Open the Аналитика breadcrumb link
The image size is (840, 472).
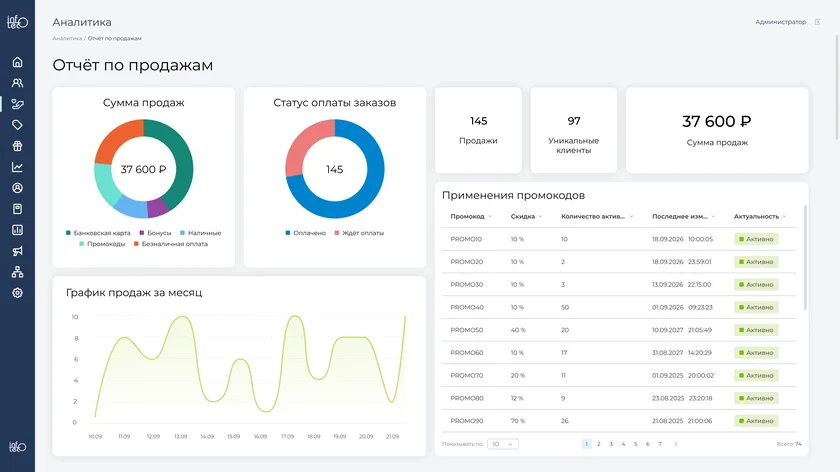(67, 39)
